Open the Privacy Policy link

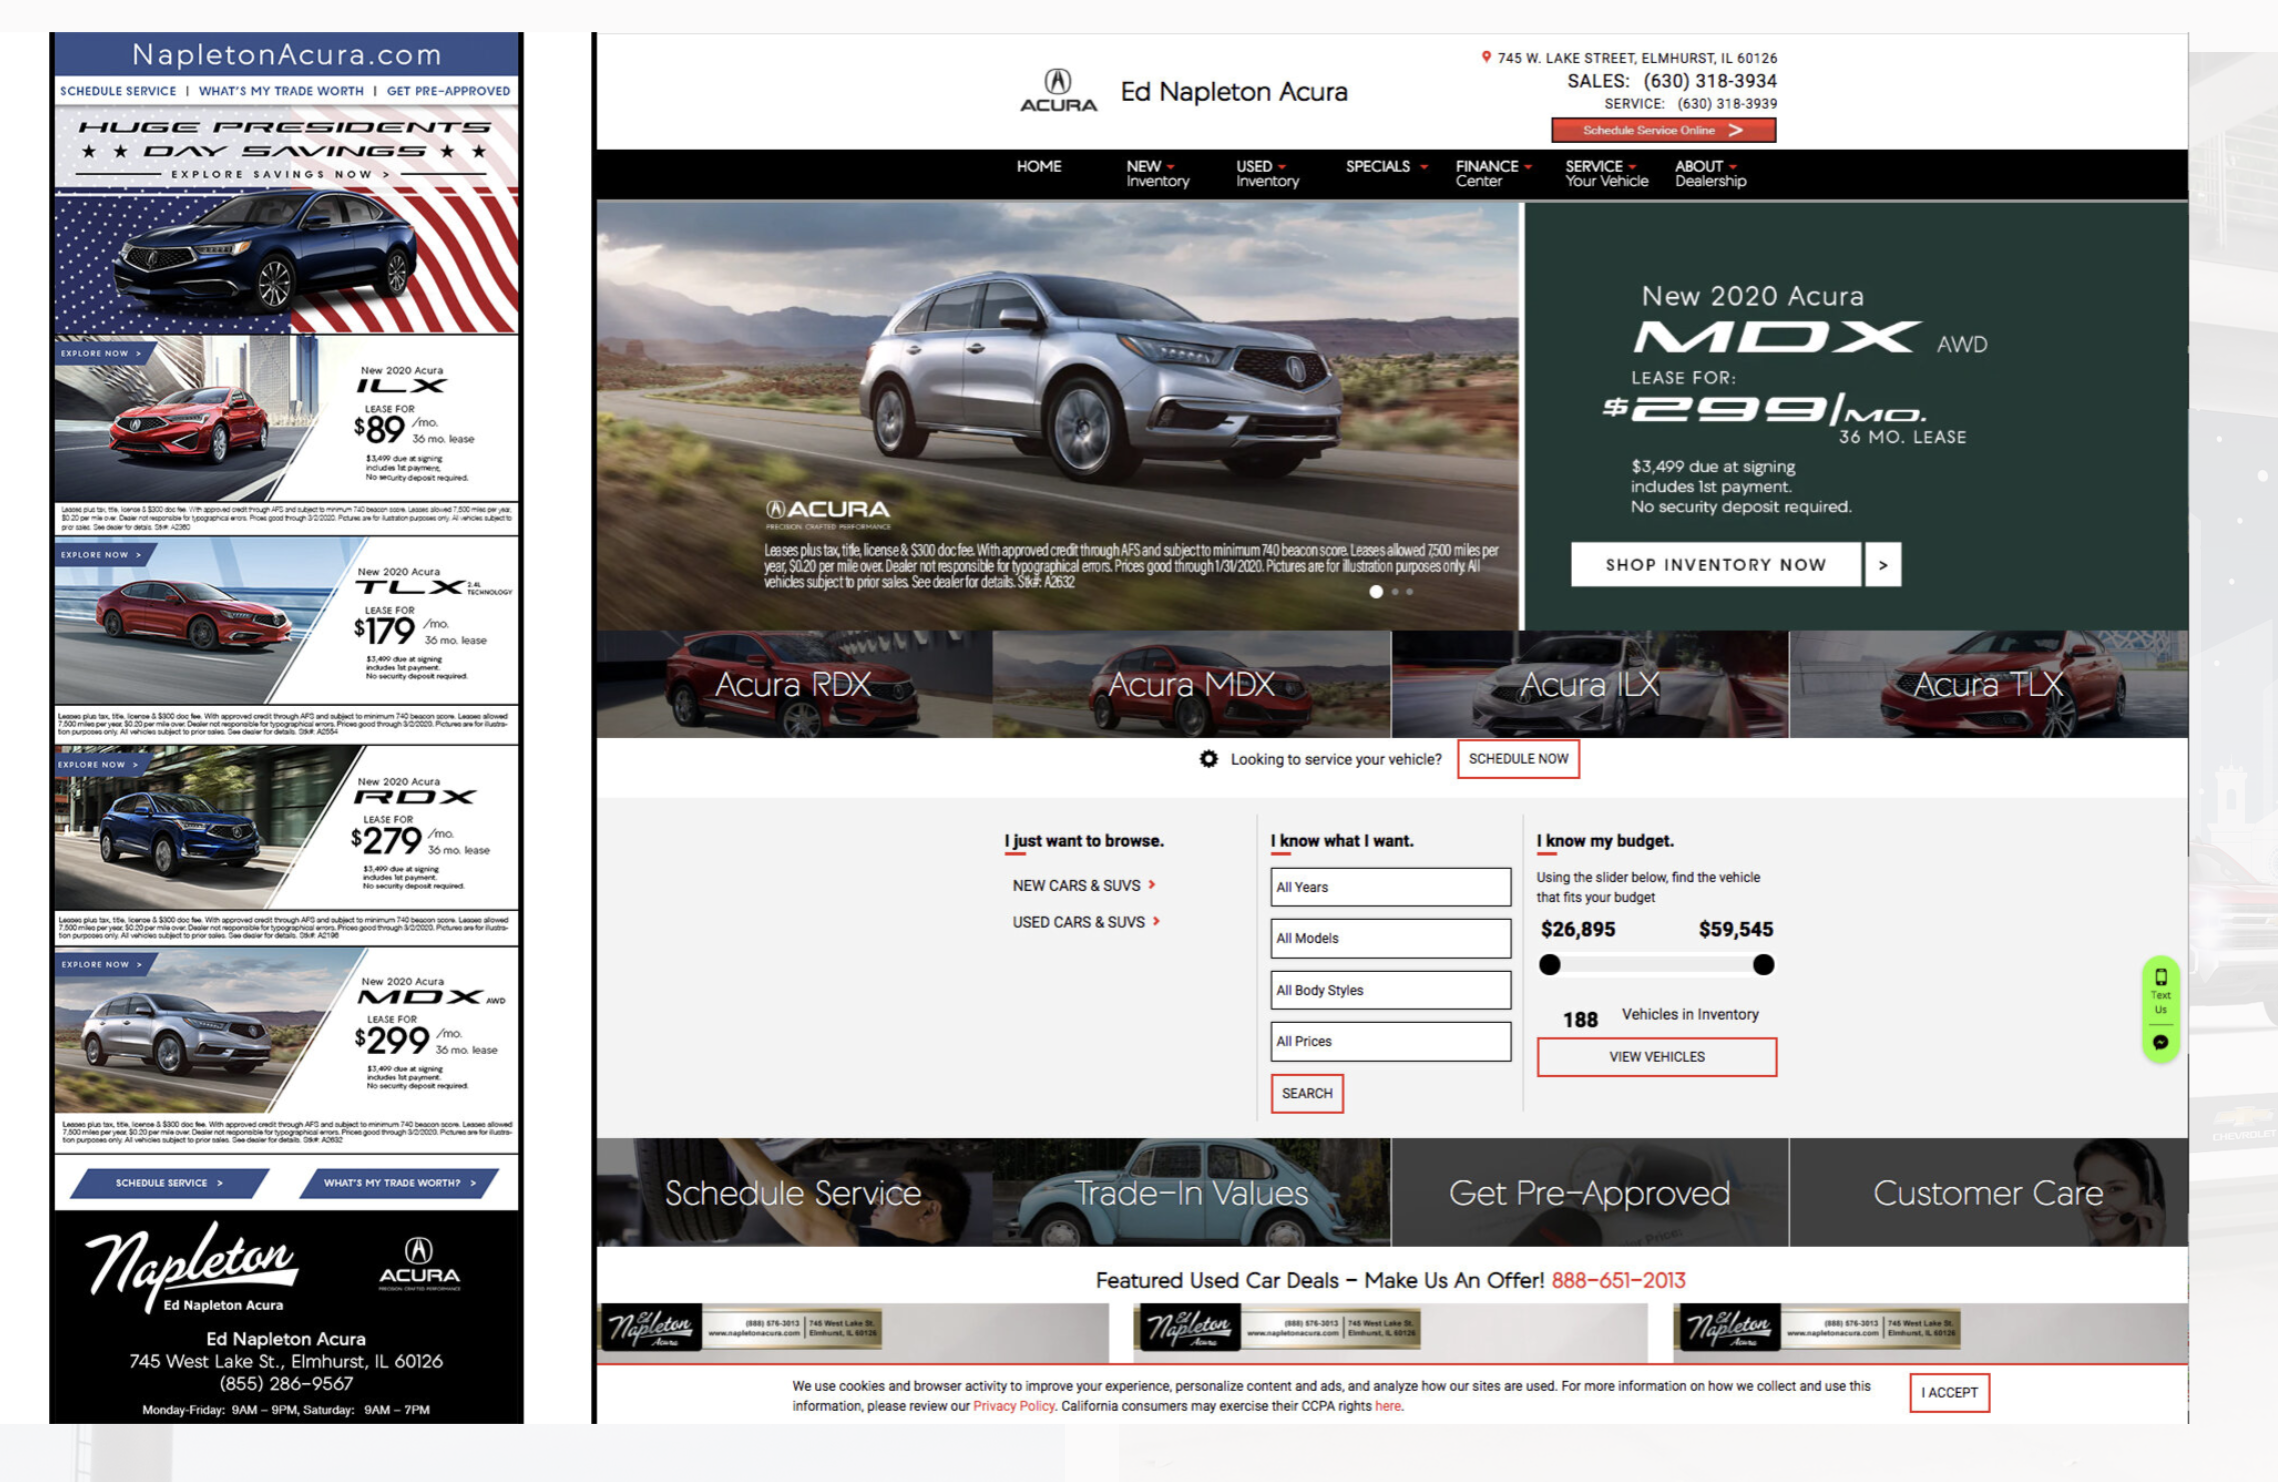tap(1013, 1406)
